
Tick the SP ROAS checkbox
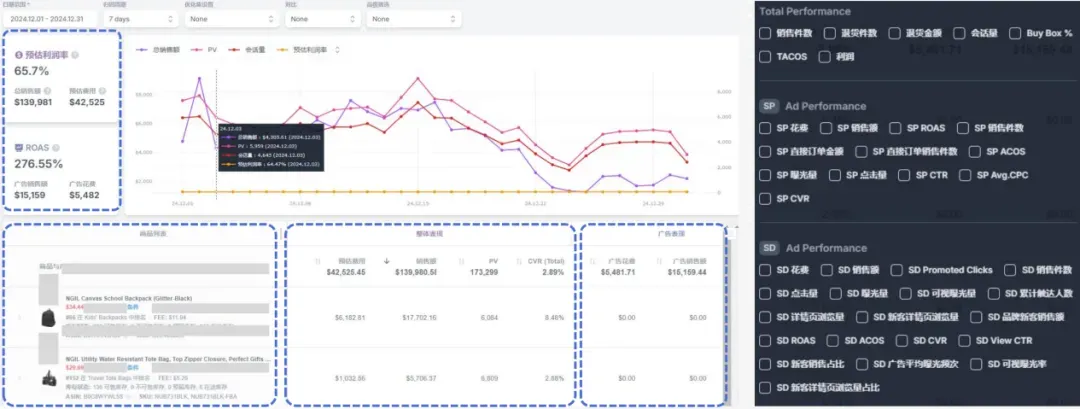coord(895,128)
